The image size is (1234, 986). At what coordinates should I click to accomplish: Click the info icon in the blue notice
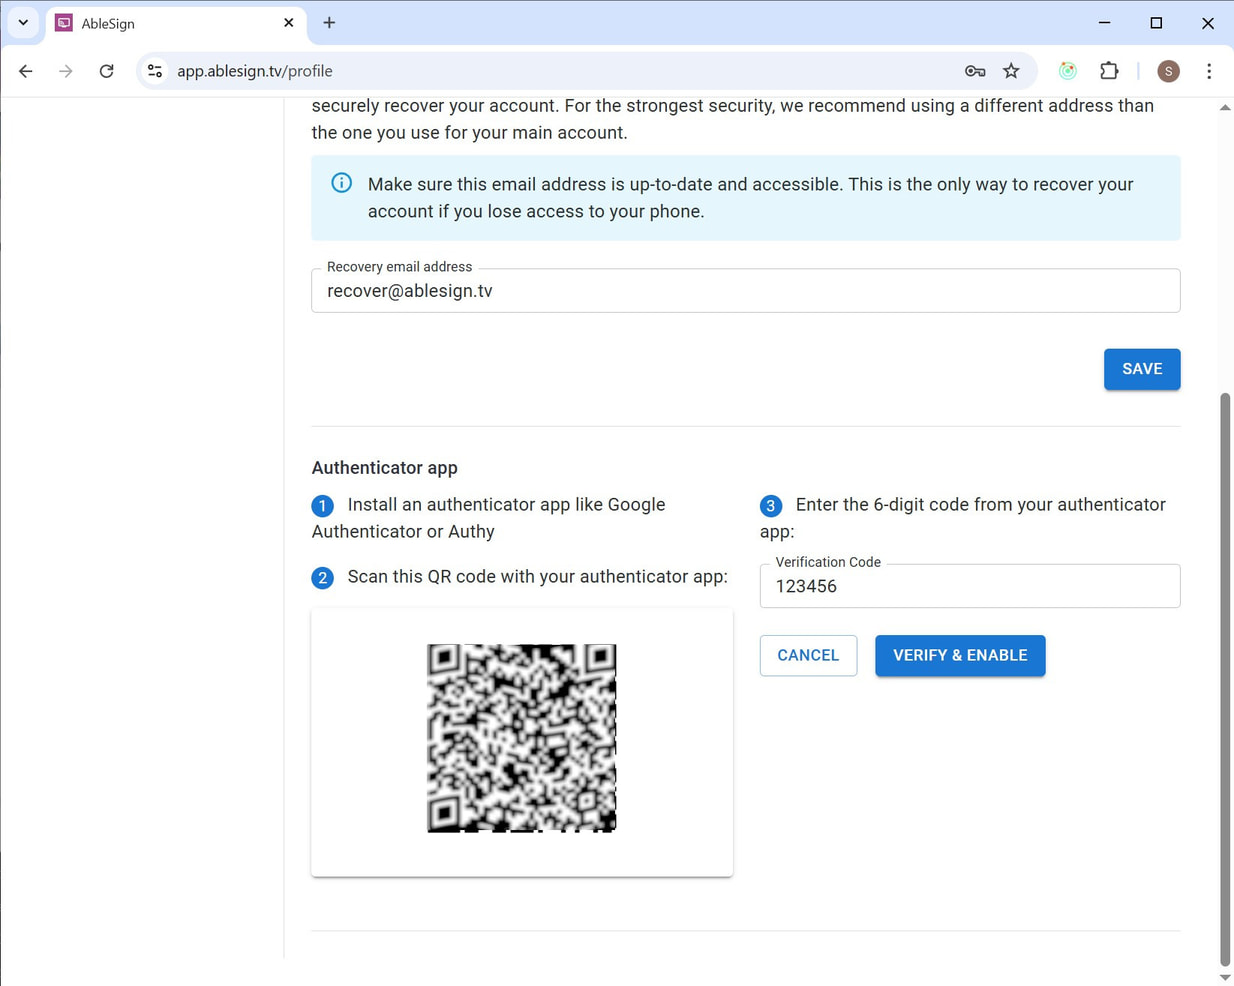click(x=342, y=183)
